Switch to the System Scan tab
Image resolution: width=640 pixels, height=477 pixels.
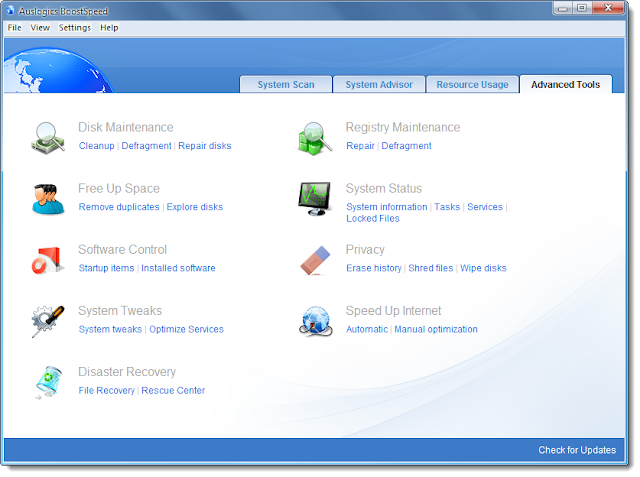[x=286, y=84]
